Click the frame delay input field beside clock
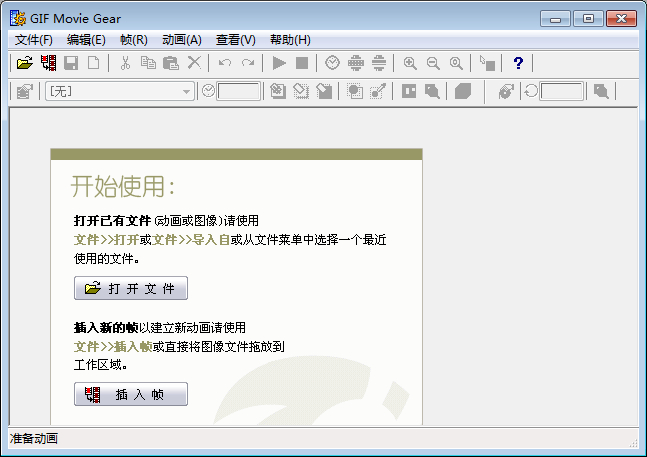 pos(239,91)
